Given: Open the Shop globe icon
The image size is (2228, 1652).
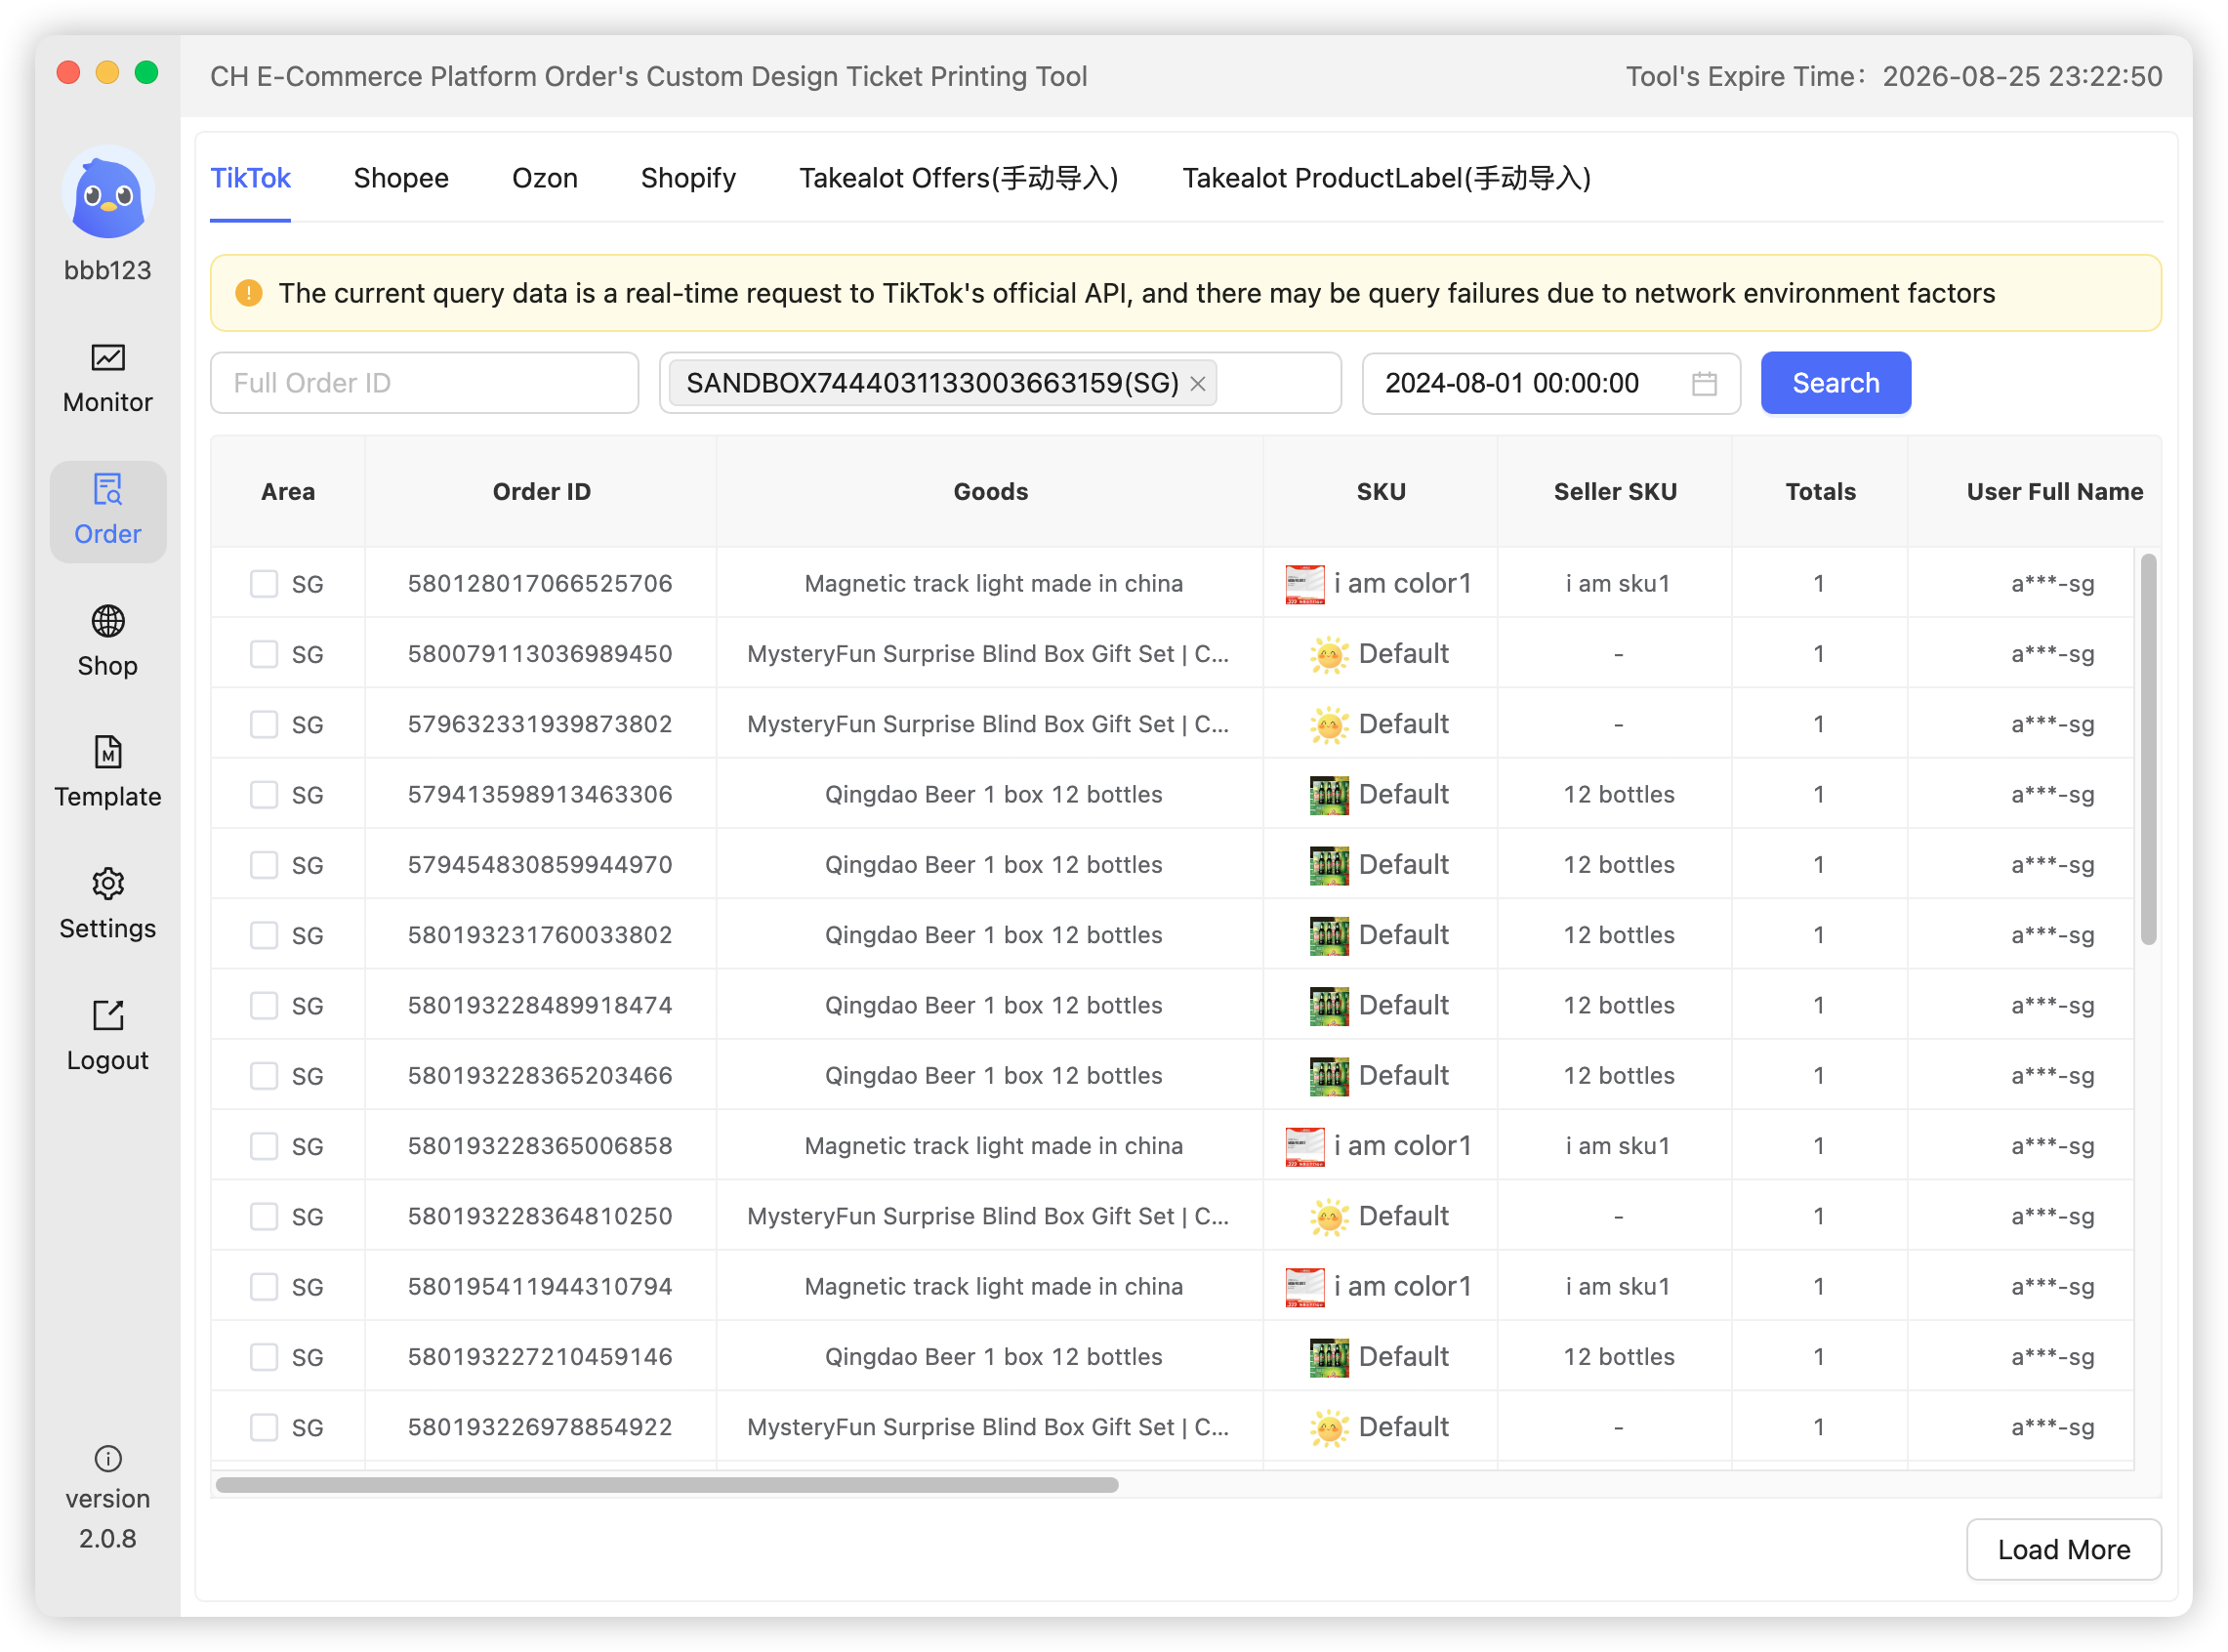Looking at the screenshot, I should click(108, 622).
